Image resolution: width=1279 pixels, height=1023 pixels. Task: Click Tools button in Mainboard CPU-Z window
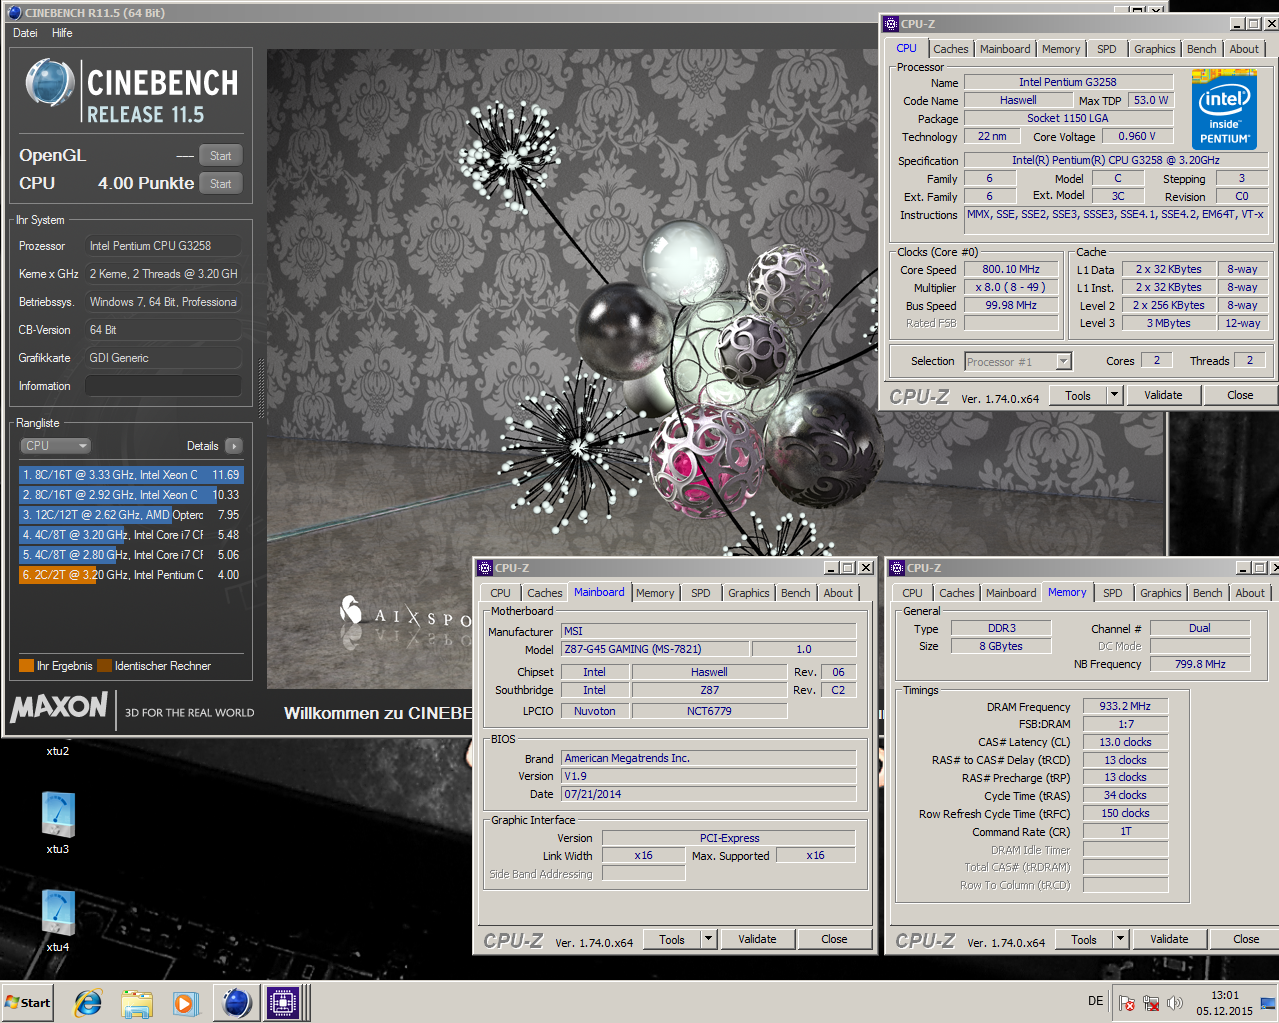pyautogui.click(x=672, y=940)
